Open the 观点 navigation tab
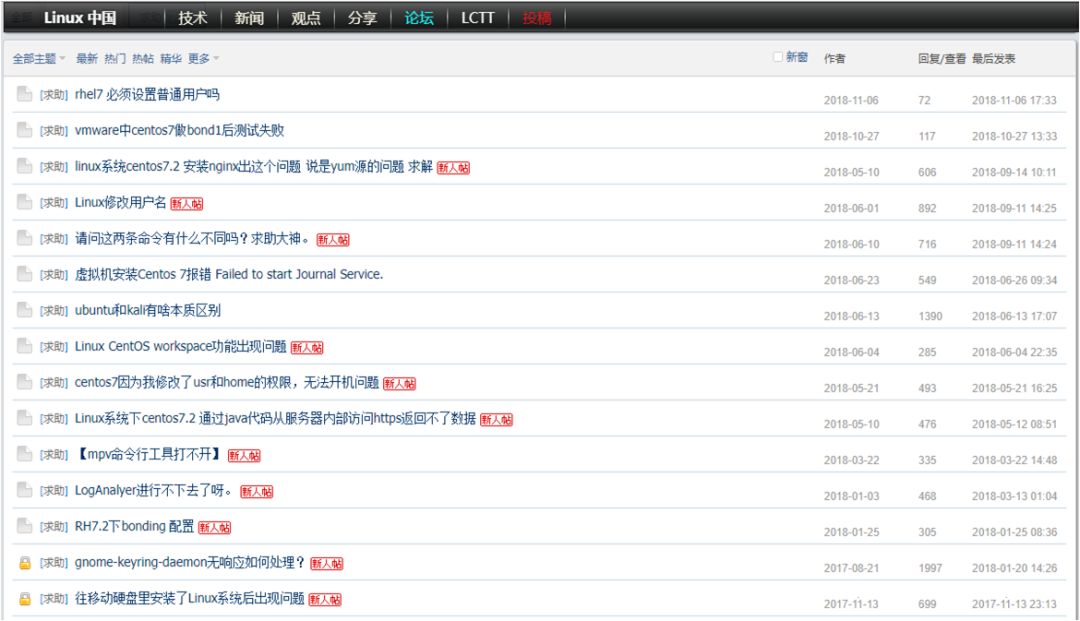 click(305, 18)
